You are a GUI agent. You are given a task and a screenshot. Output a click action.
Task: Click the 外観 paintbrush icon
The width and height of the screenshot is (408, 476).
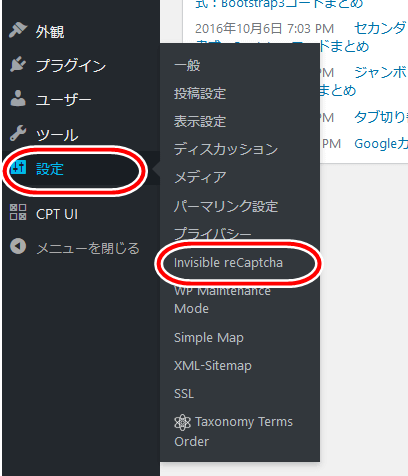pyautogui.click(x=18, y=30)
